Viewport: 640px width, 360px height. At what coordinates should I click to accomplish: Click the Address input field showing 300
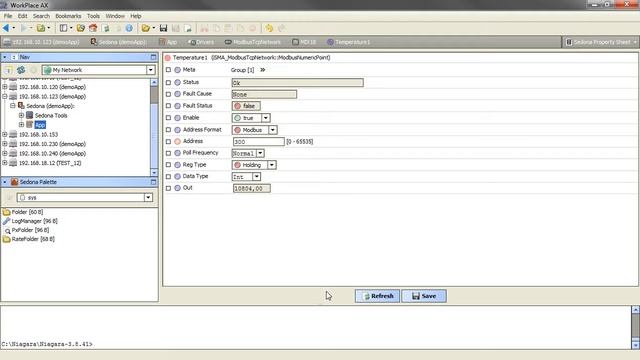pos(258,142)
